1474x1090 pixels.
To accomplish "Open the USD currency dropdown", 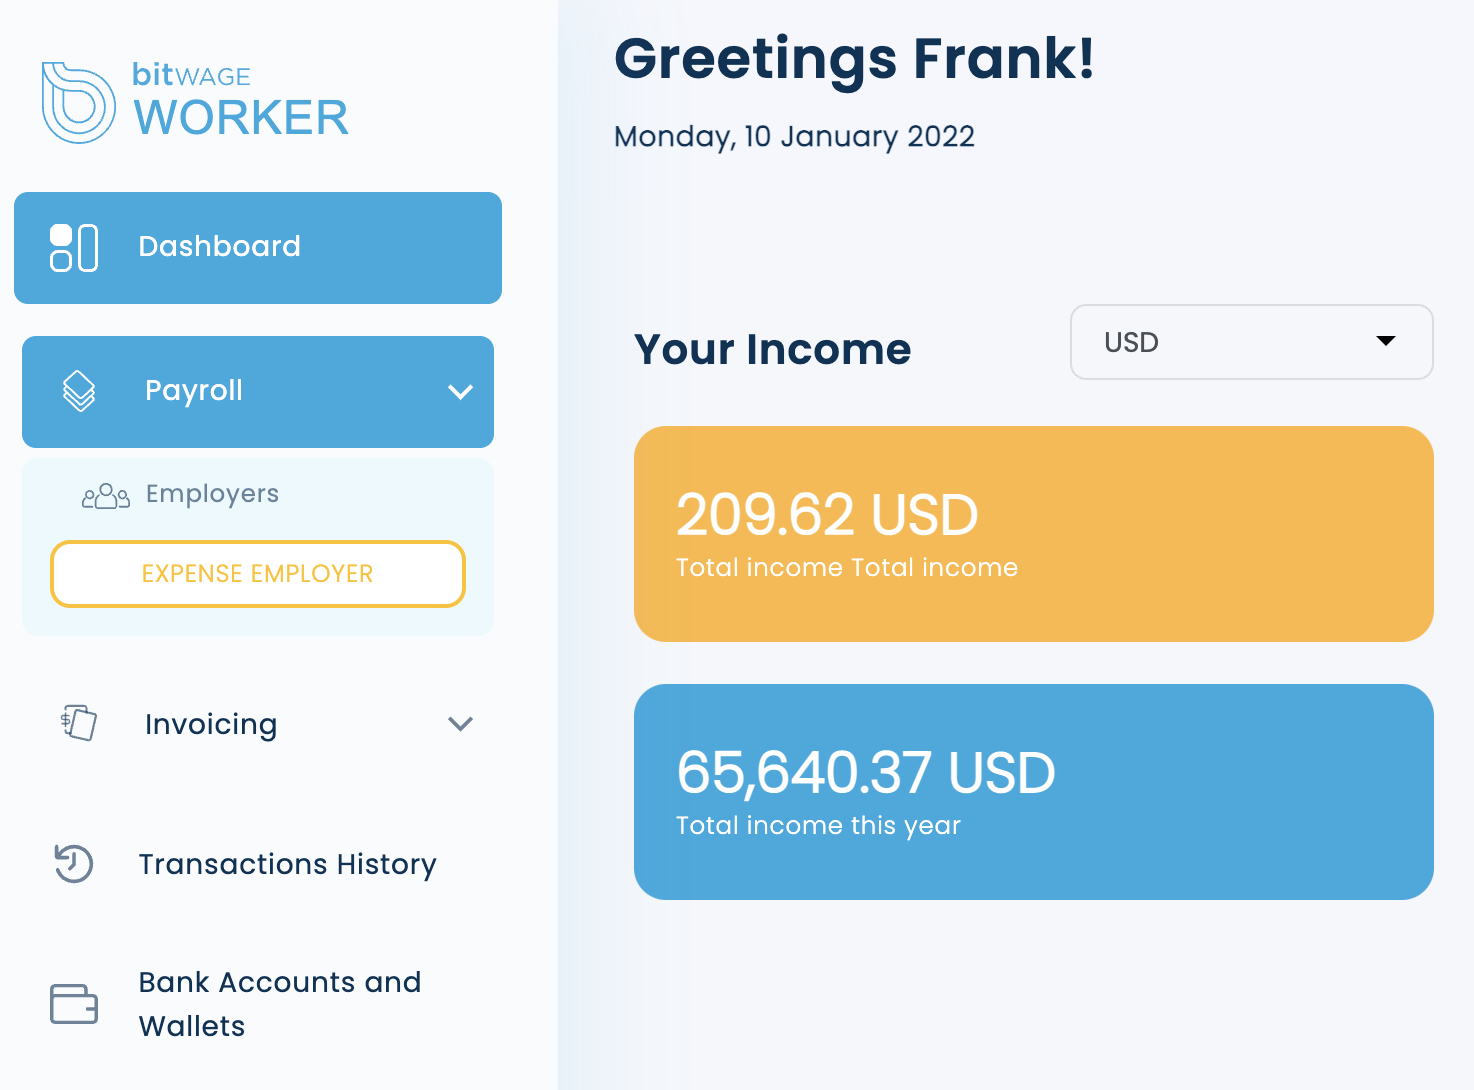I will [1251, 342].
